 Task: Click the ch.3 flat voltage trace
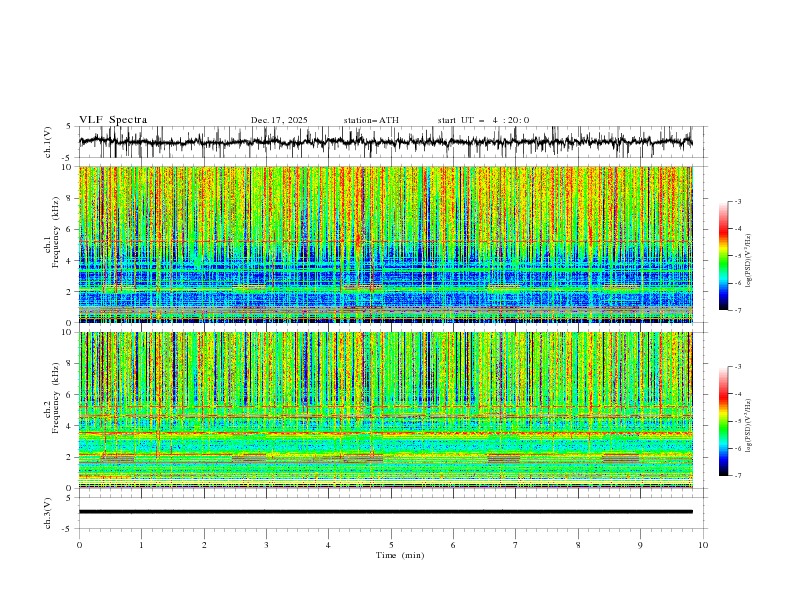tap(385, 512)
